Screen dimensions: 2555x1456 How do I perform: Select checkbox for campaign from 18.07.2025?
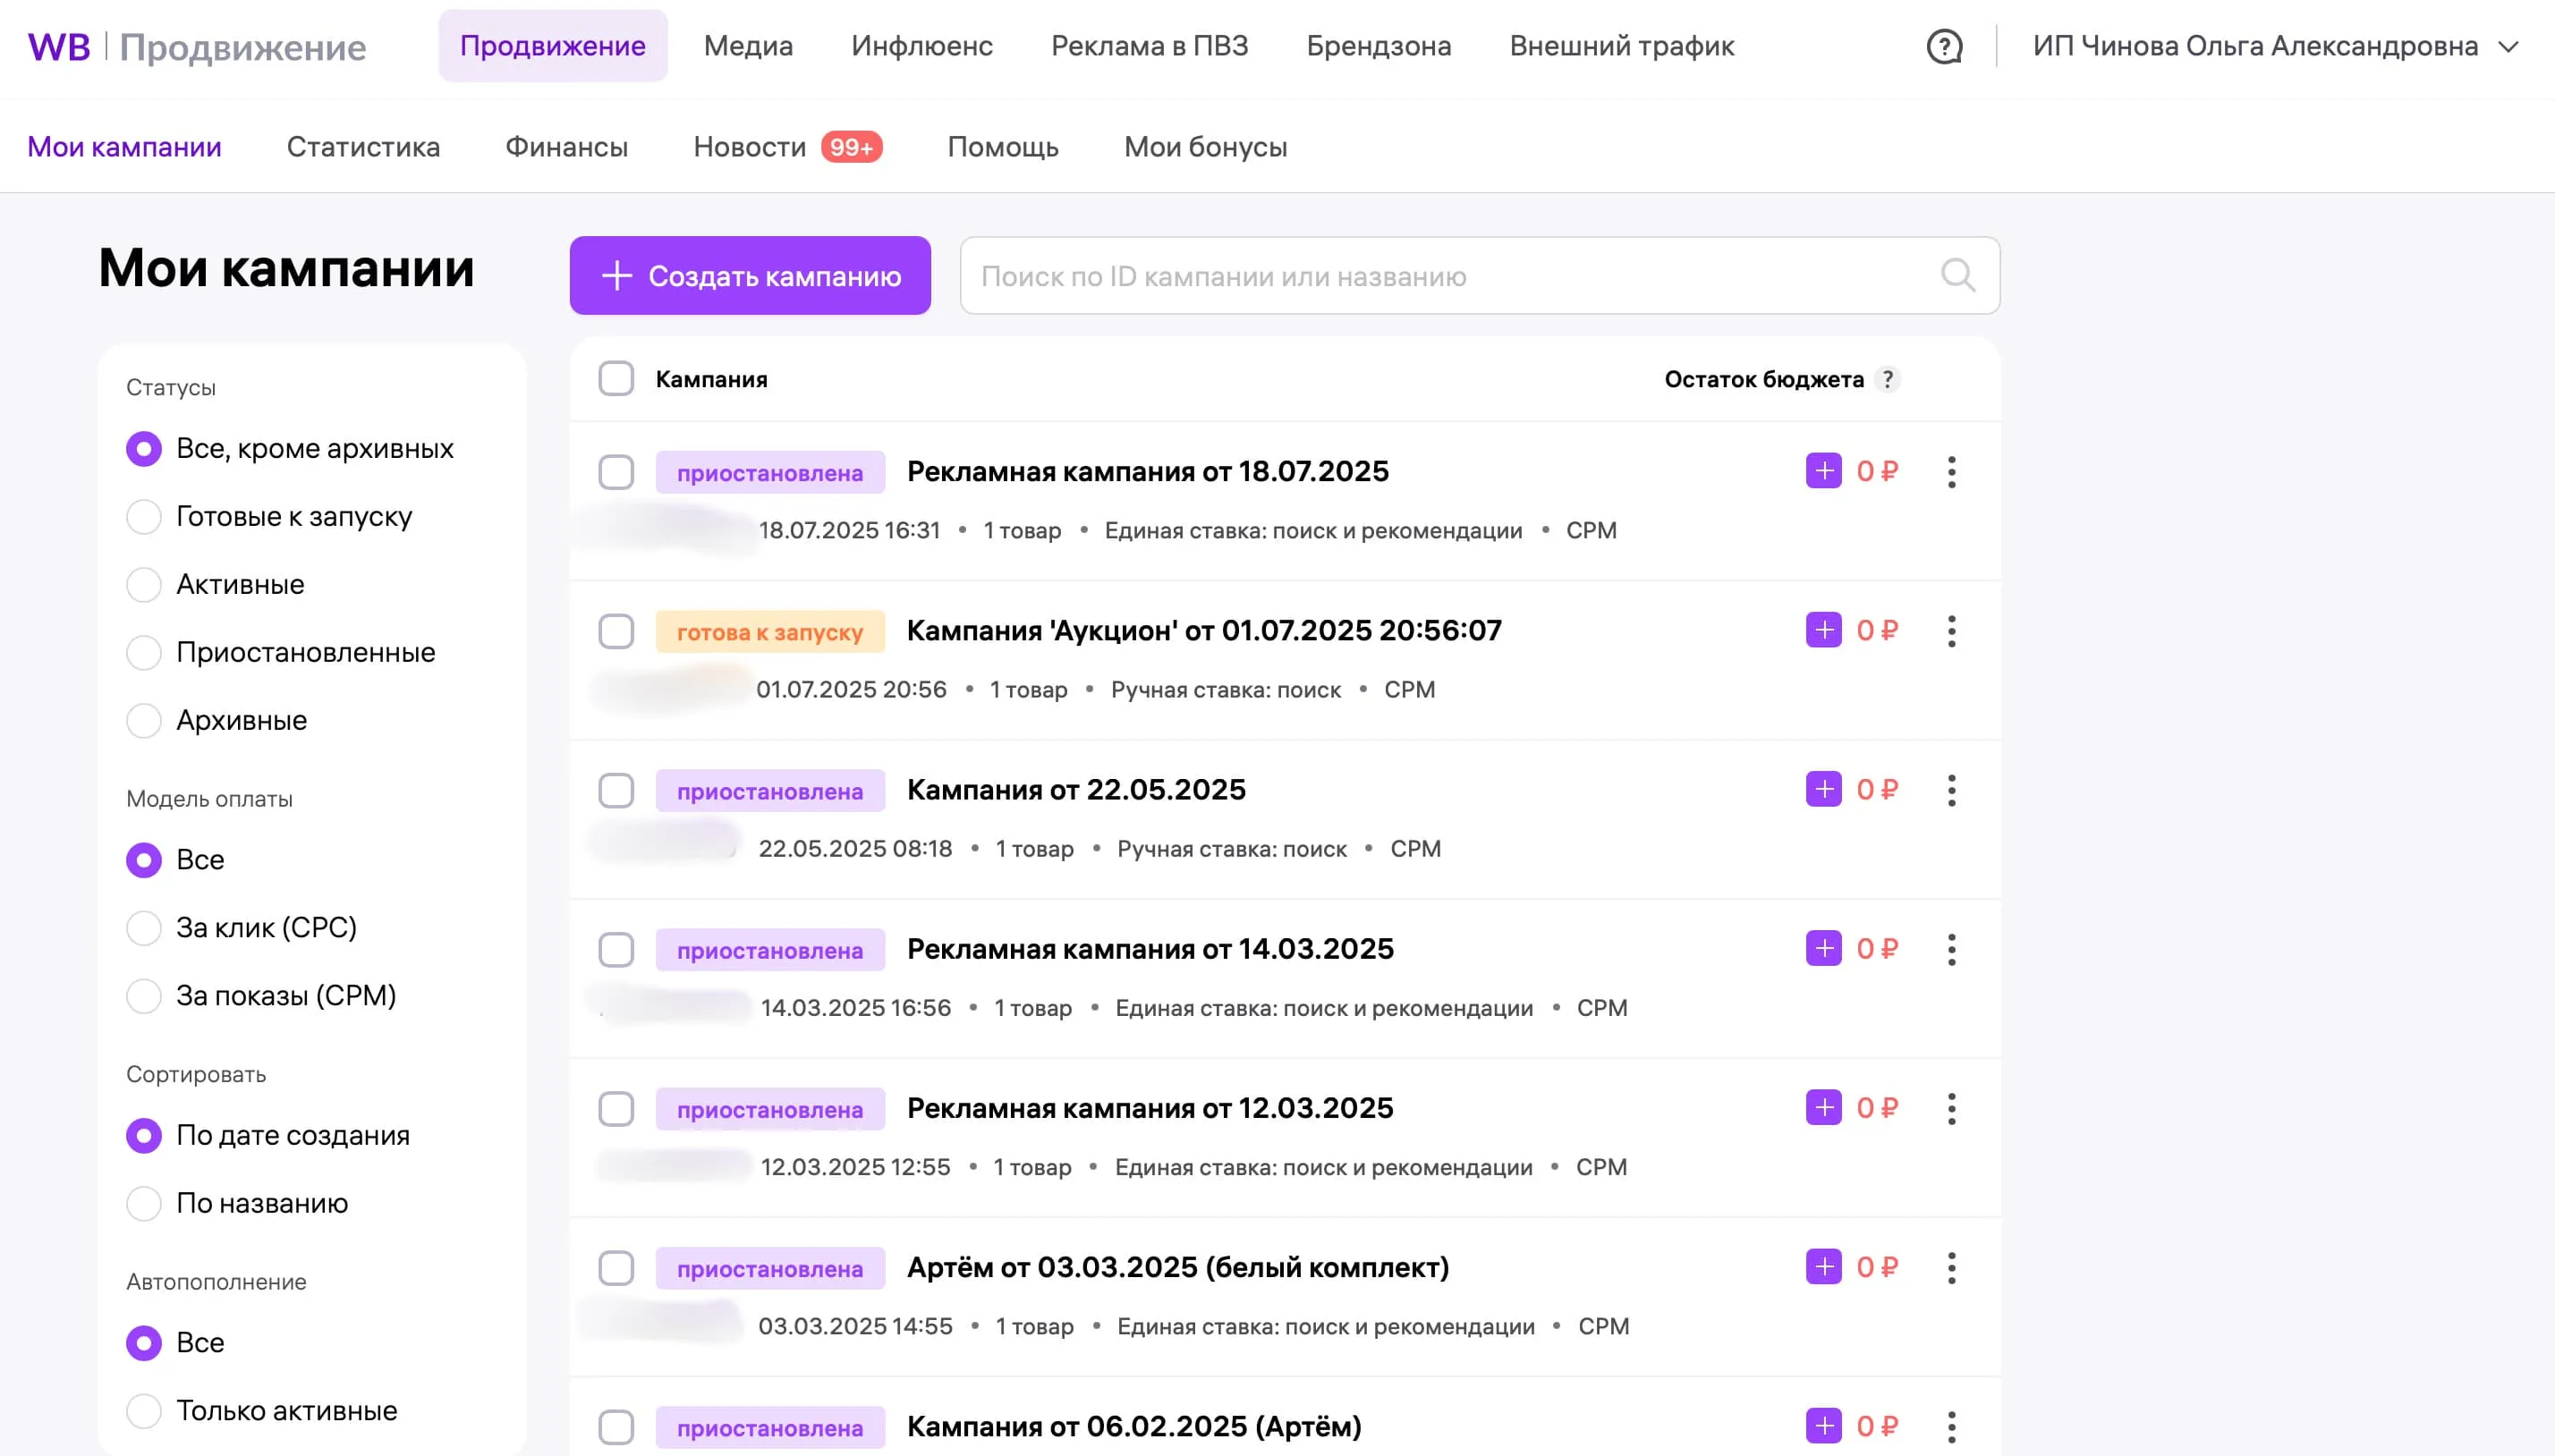click(616, 472)
